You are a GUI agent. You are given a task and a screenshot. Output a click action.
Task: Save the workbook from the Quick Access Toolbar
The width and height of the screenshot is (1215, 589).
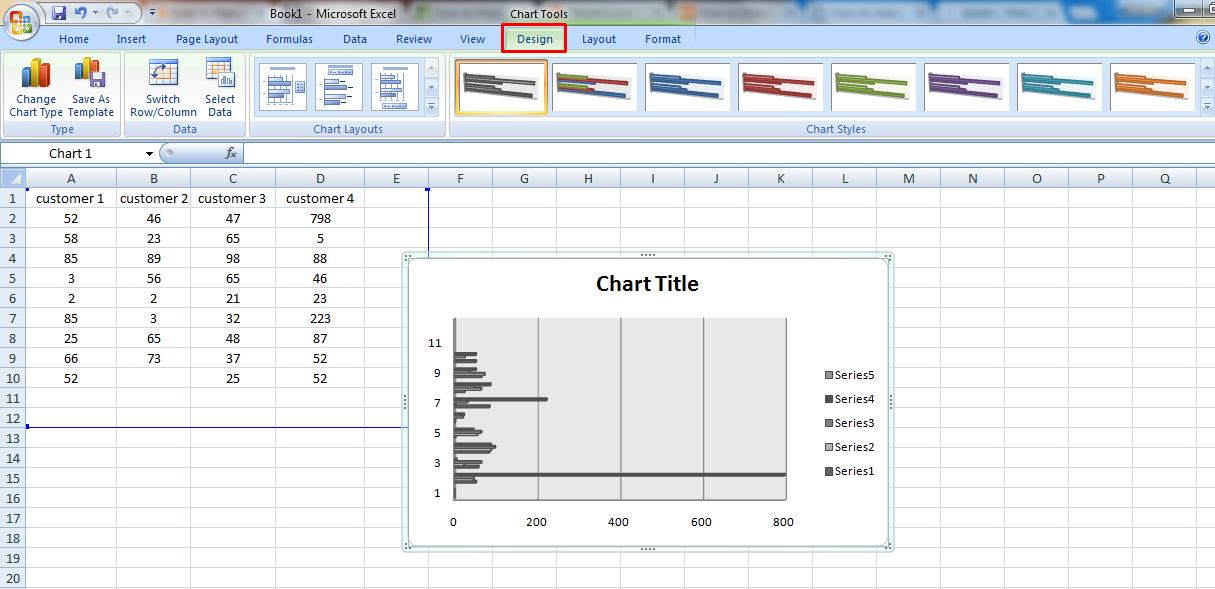pos(58,14)
